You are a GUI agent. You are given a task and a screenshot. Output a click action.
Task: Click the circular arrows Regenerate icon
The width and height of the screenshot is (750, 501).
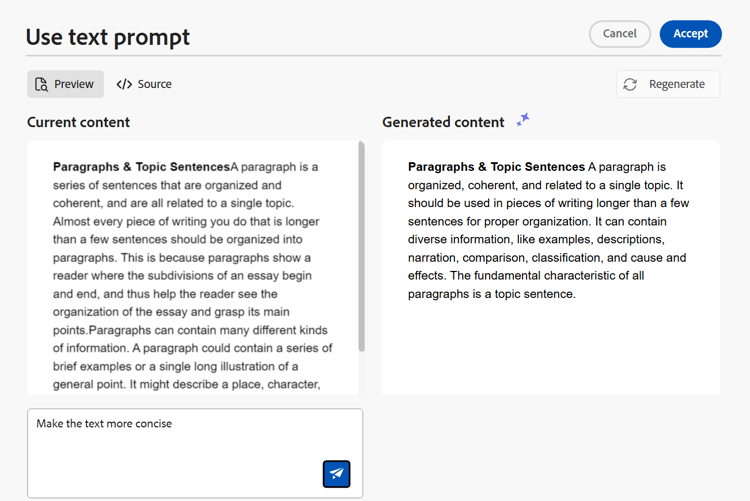coord(630,85)
